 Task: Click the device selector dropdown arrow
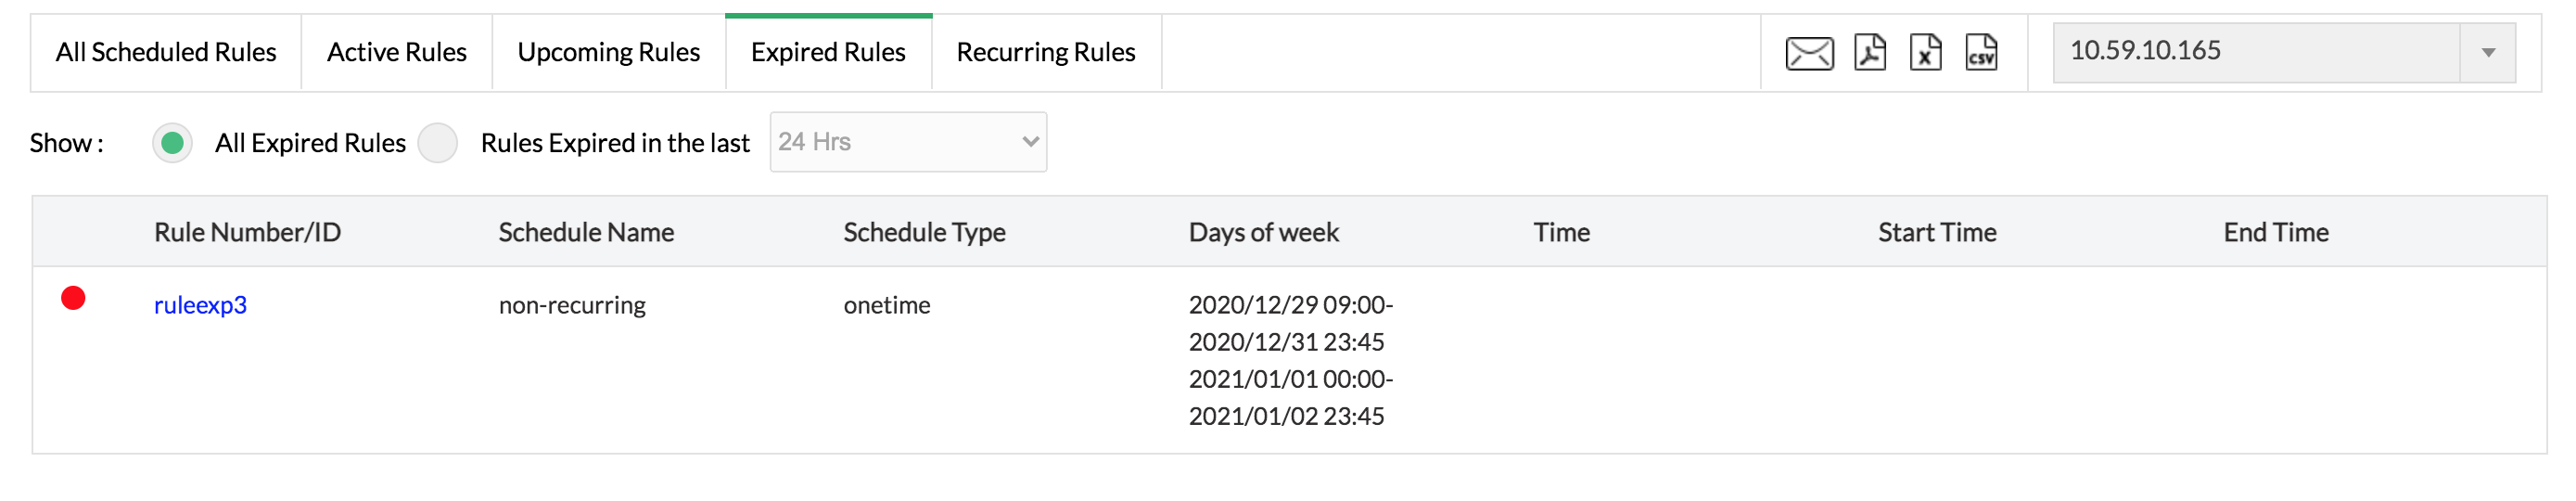2488,53
